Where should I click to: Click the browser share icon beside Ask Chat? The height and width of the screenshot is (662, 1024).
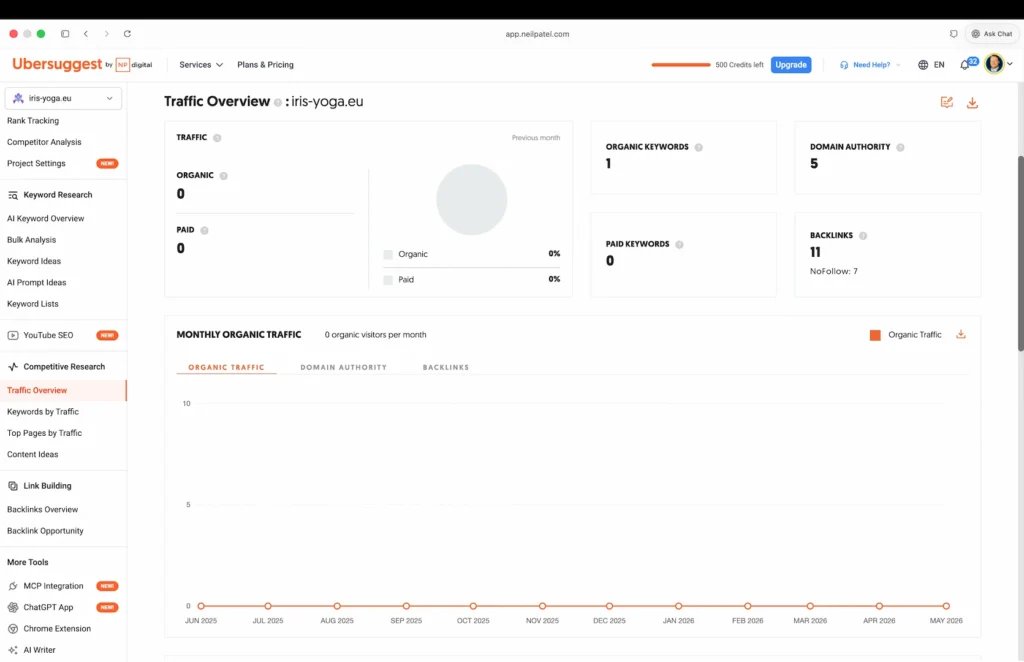click(953, 33)
